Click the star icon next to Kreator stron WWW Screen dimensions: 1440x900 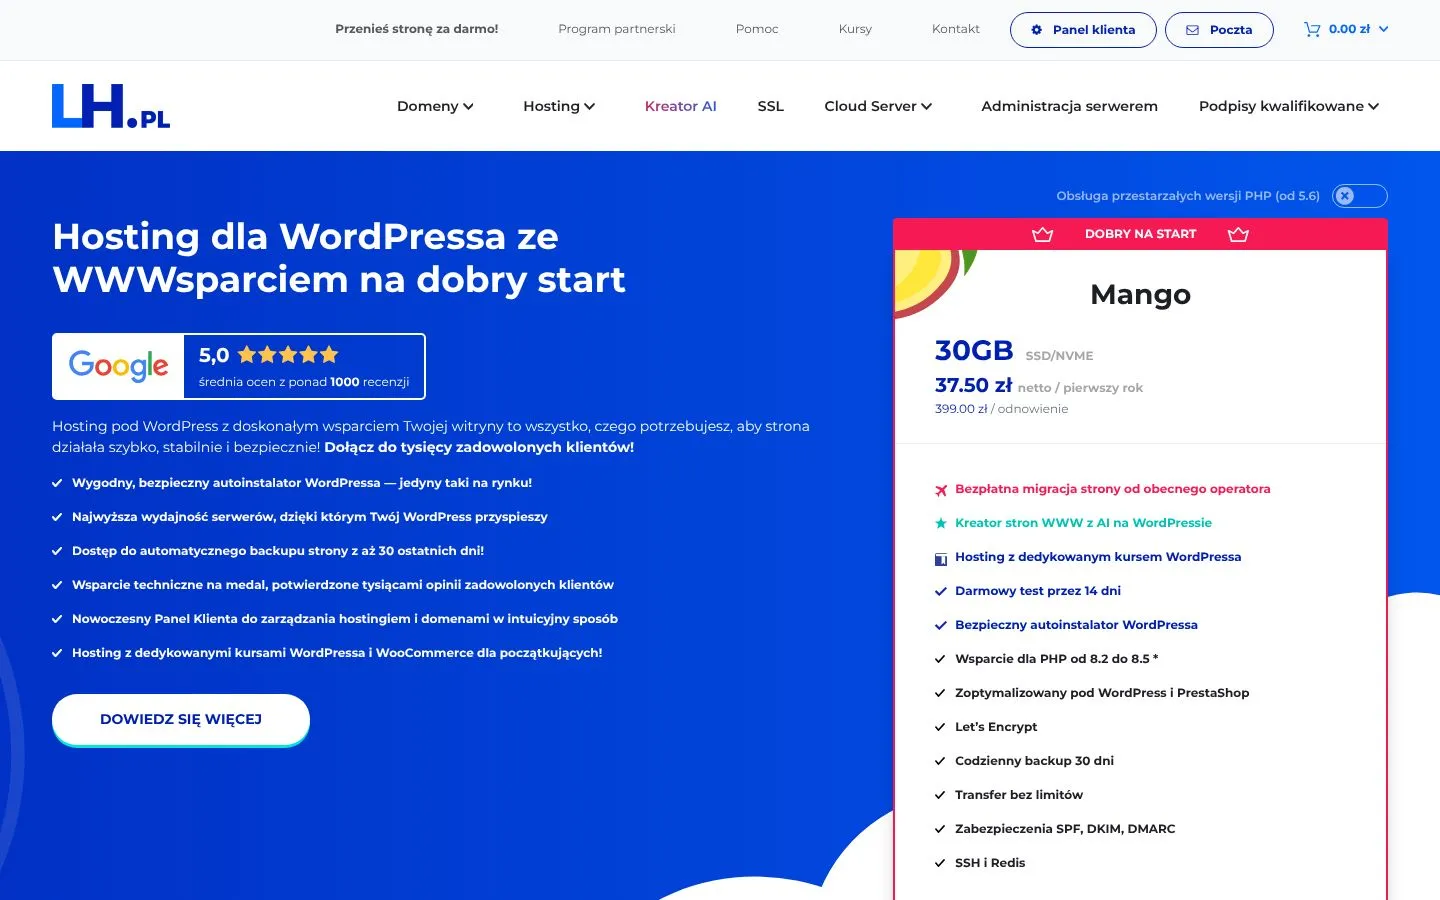(940, 523)
